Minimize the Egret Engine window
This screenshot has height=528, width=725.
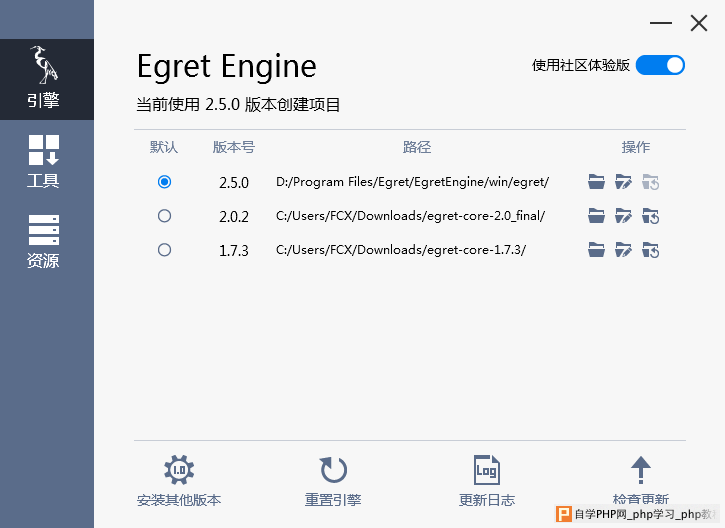tap(661, 23)
